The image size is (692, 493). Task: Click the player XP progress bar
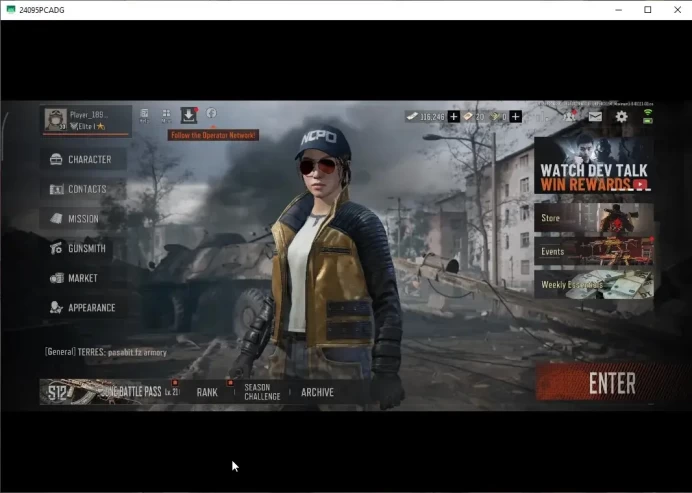pyautogui.click(x=86, y=134)
